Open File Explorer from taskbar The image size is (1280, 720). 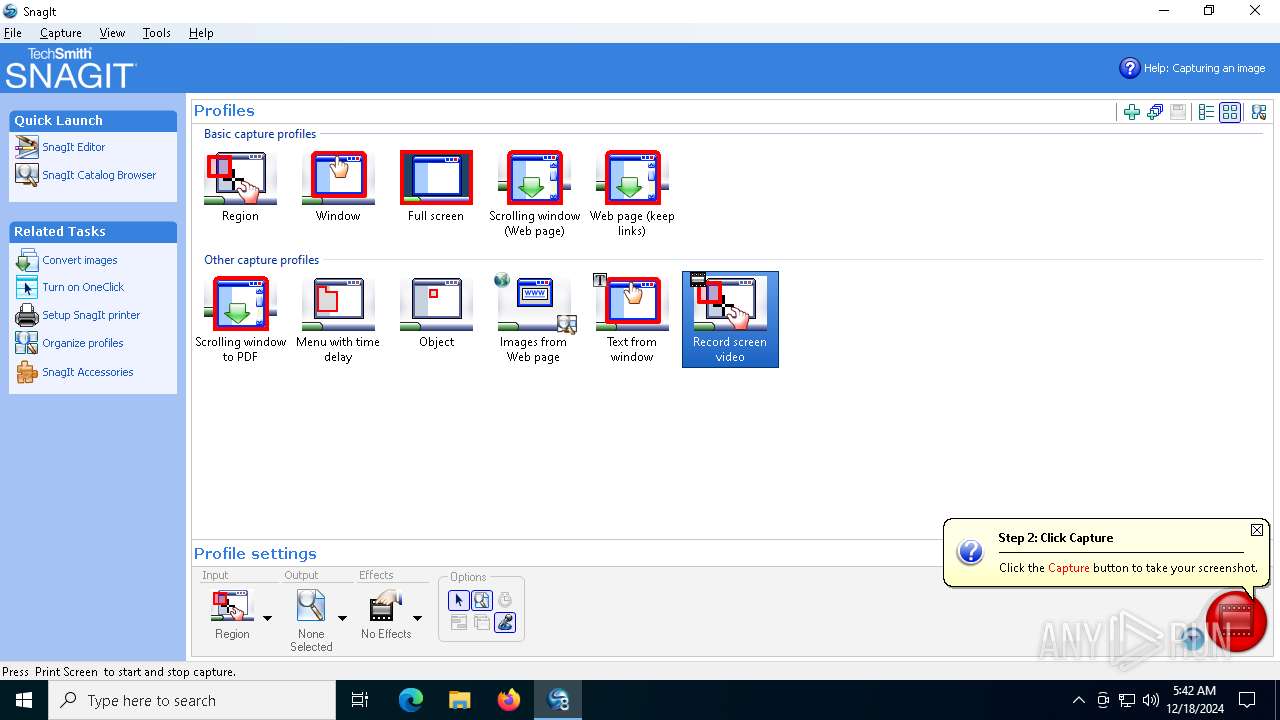(x=460, y=700)
